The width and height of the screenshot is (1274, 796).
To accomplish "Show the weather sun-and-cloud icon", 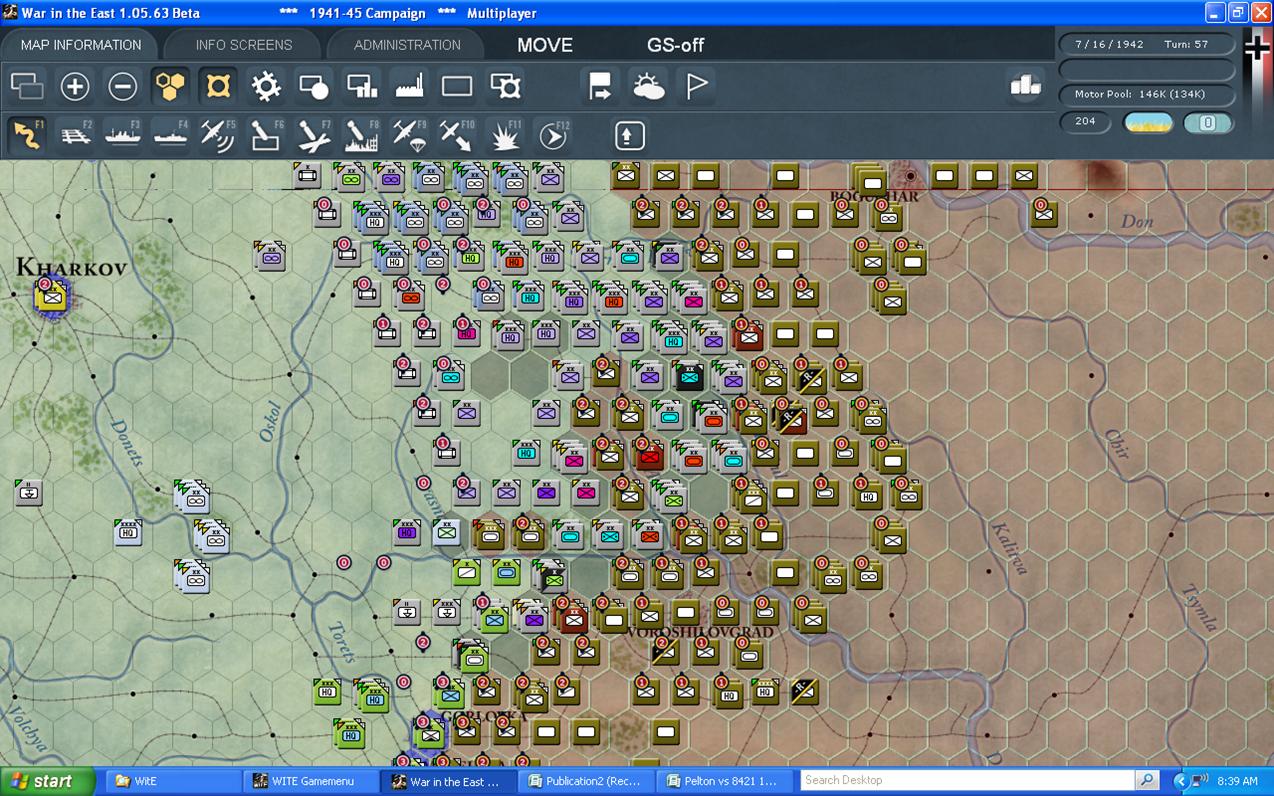I will (x=648, y=86).
